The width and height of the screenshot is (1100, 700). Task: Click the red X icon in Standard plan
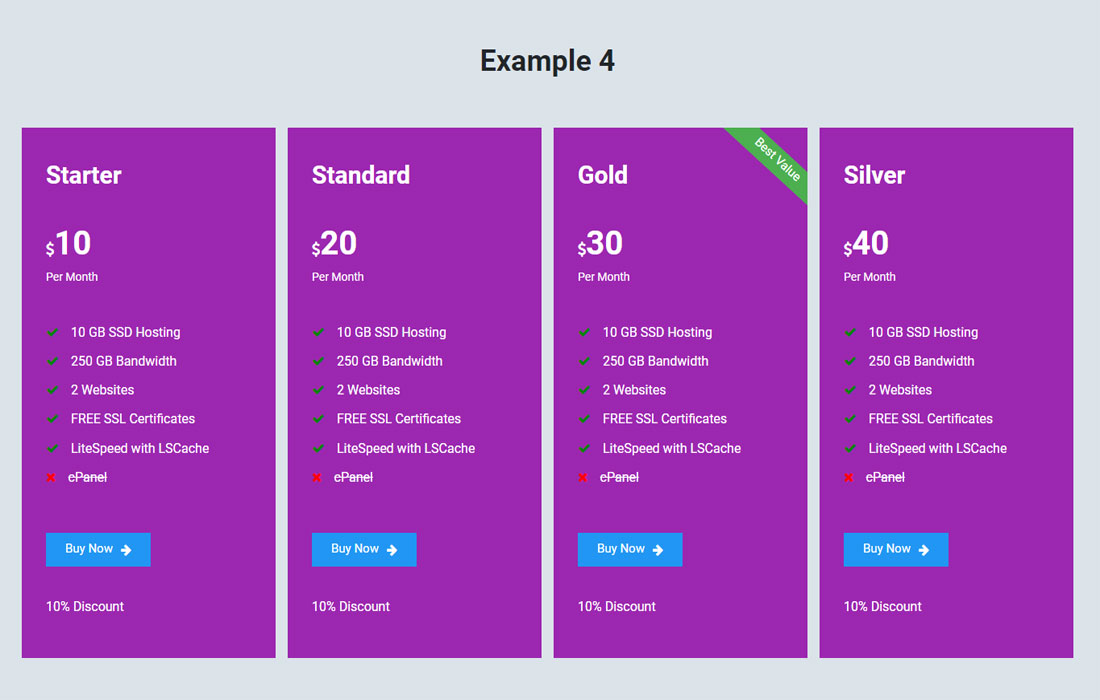pyautogui.click(x=317, y=478)
